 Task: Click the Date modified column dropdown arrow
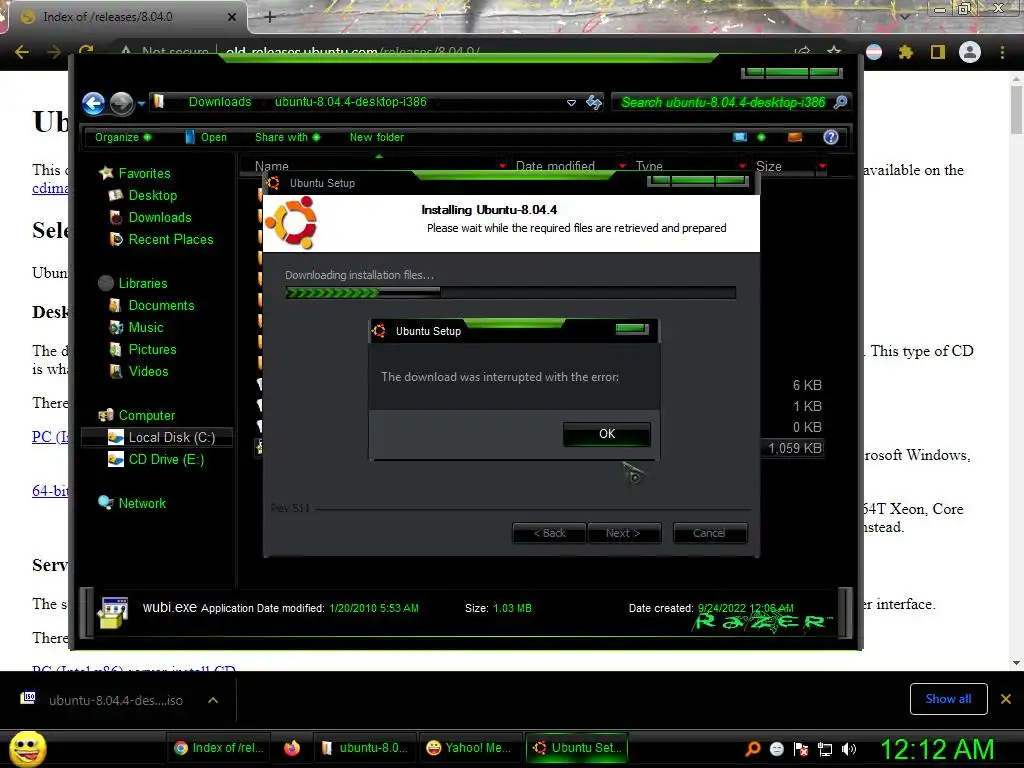point(622,166)
